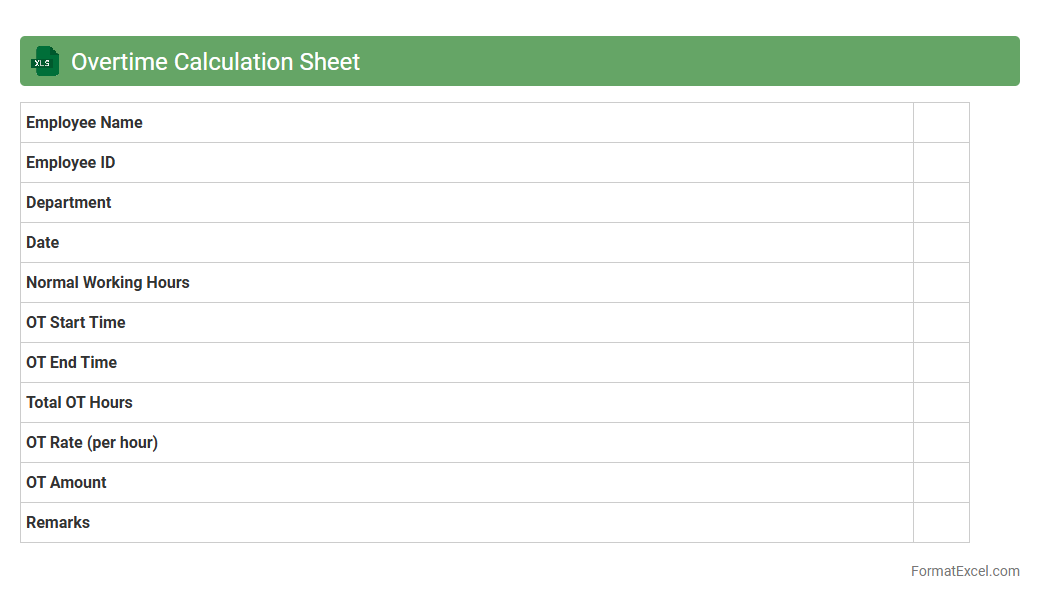
Task: Open the FormatExcel.com link
Action: point(964,571)
